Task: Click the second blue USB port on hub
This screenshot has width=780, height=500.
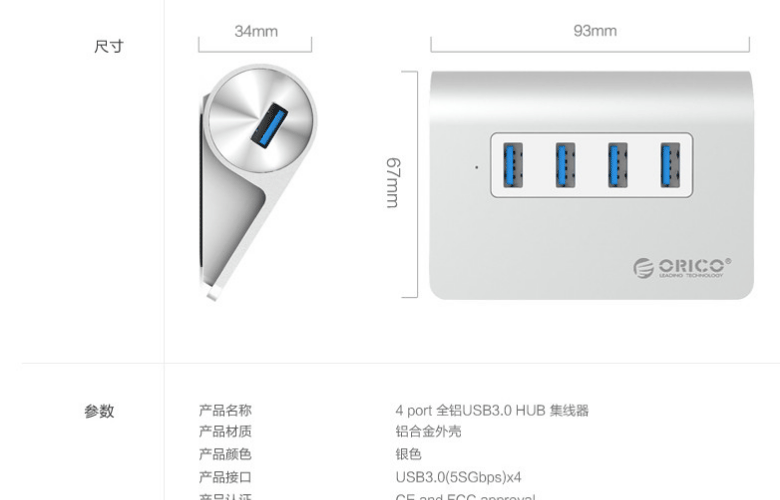Action: [x=566, y=165]
